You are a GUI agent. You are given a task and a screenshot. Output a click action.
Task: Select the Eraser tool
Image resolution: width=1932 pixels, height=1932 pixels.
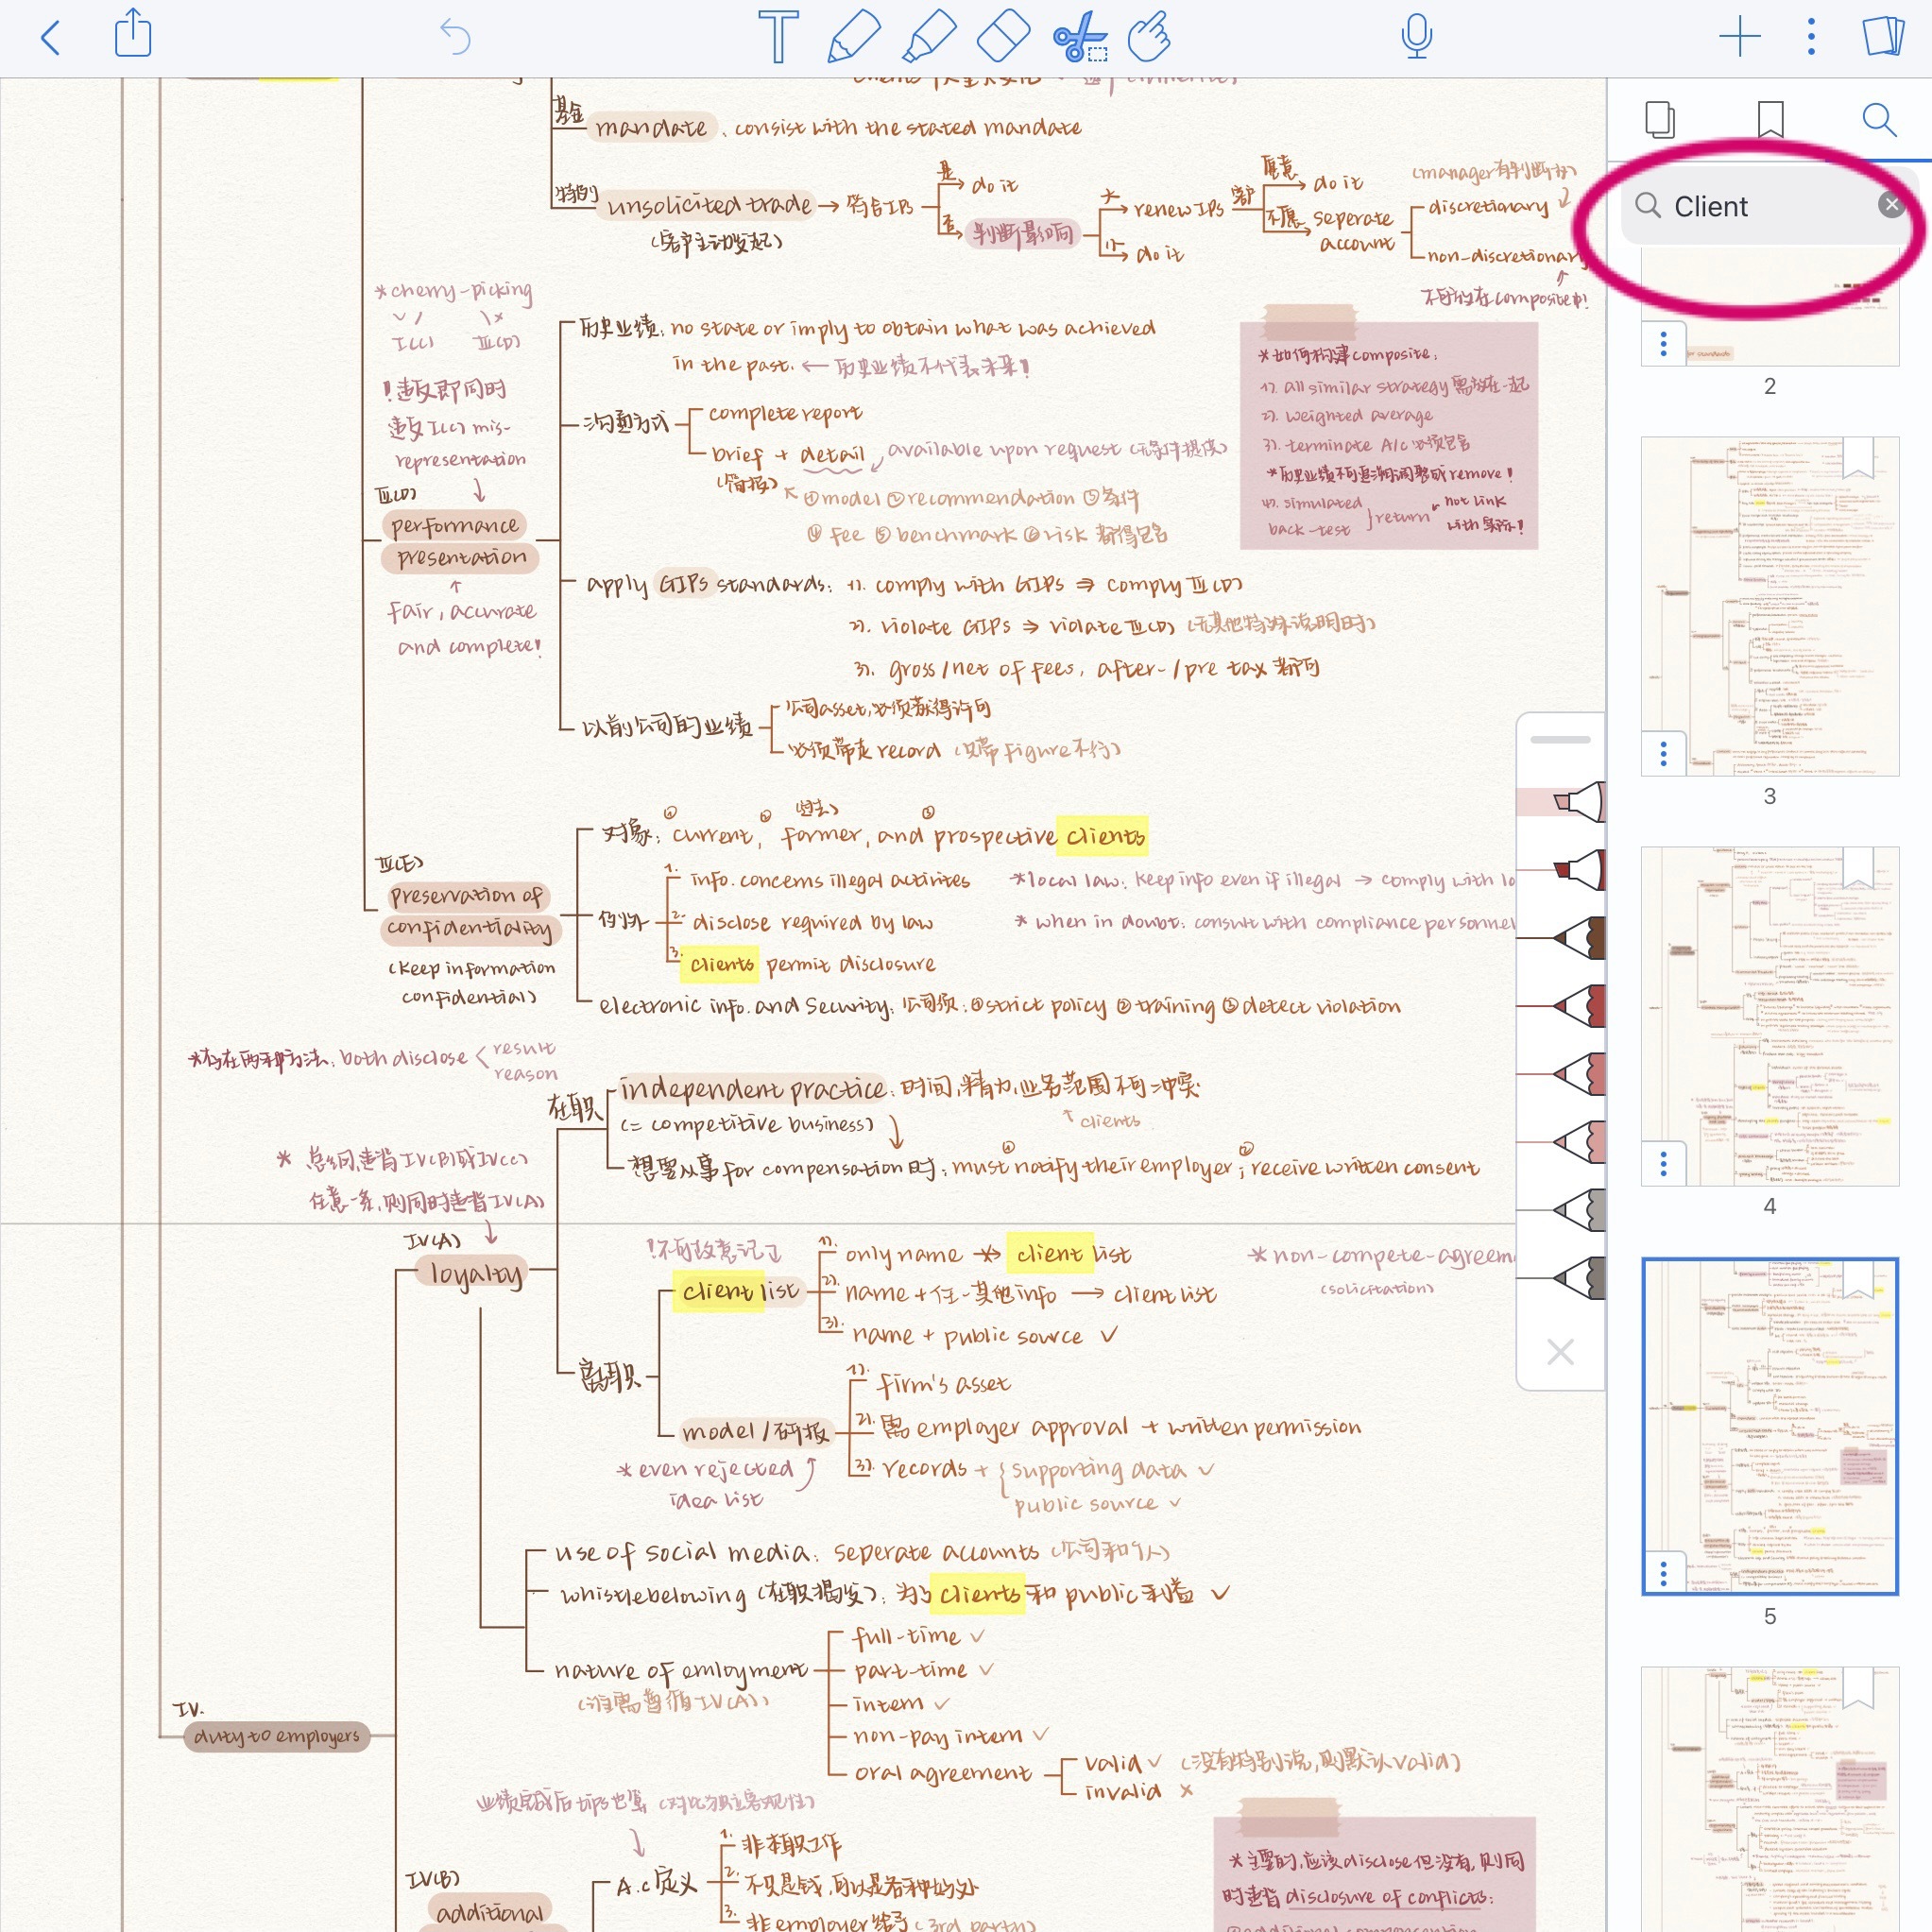point(1003,37)
